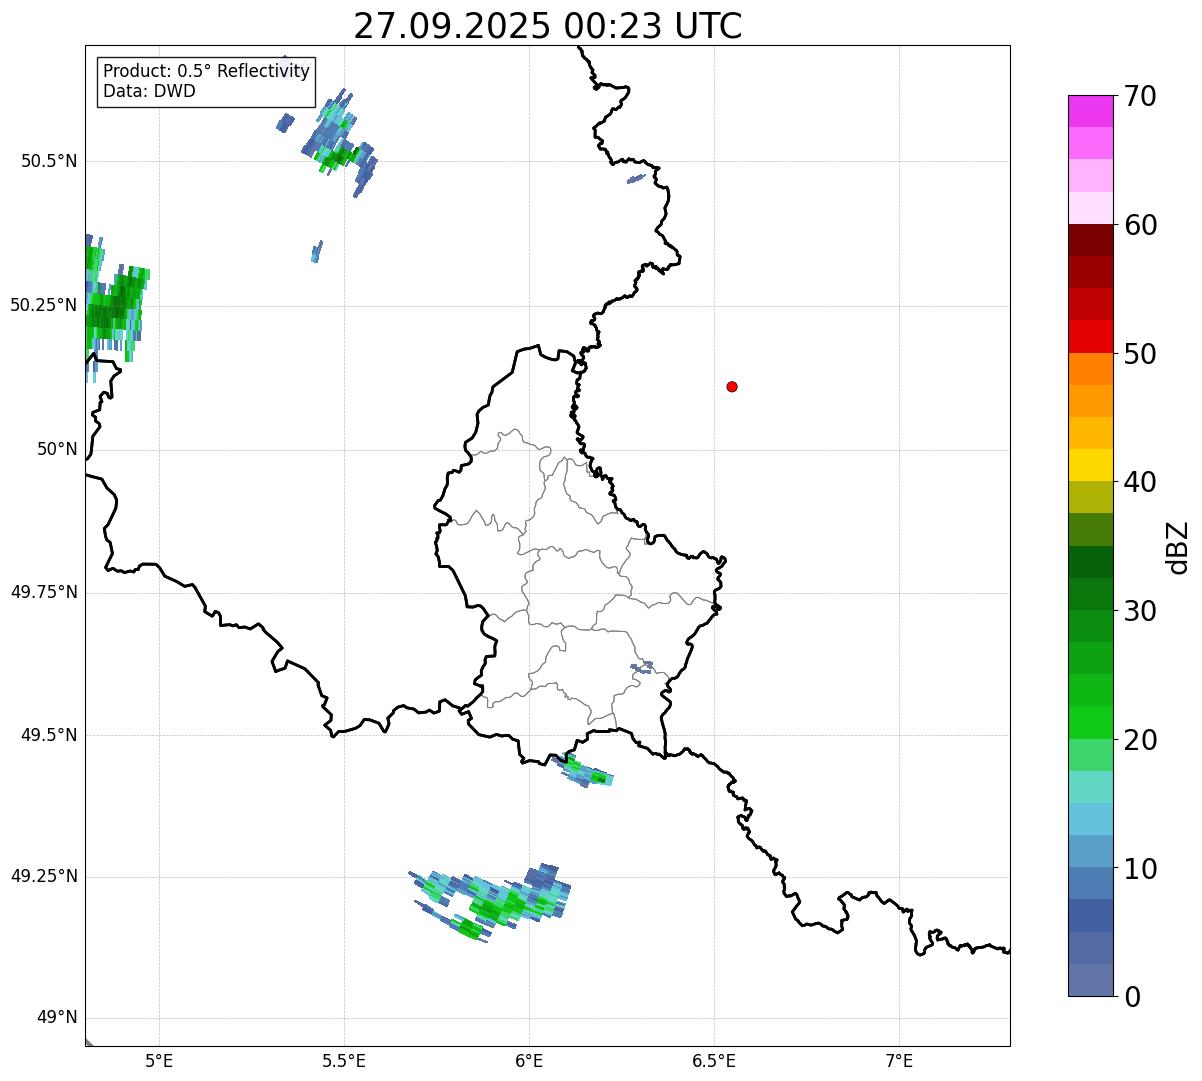Click the 49.25°N latitude label
1202x1081 pixels.
click(44, 877)
